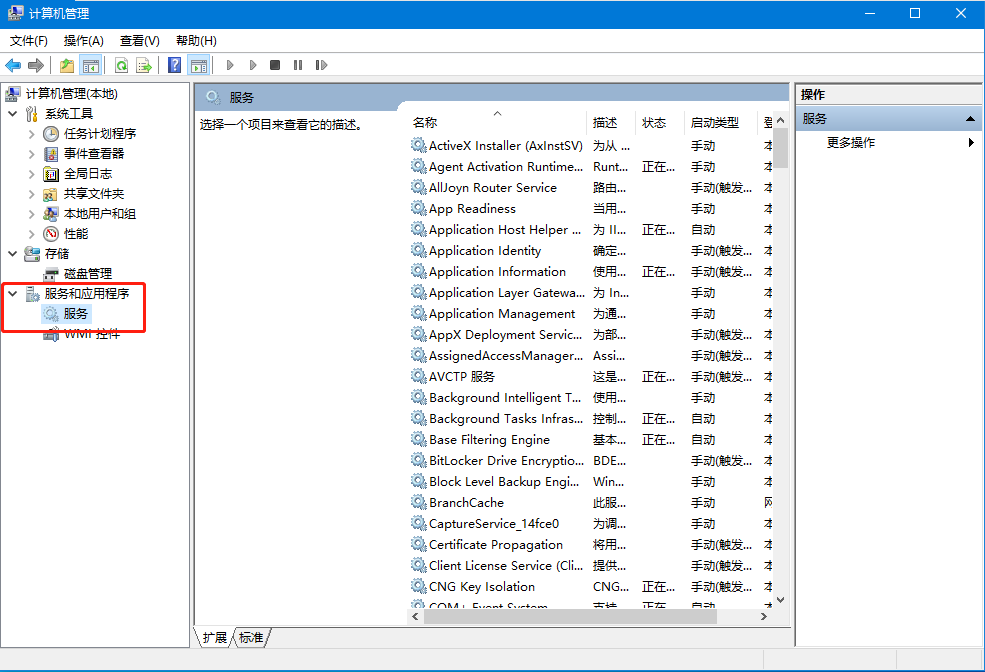This screenshot has height=672, width=985.
Task: Open the 查看(V) menu
Action: coord(139,41)
